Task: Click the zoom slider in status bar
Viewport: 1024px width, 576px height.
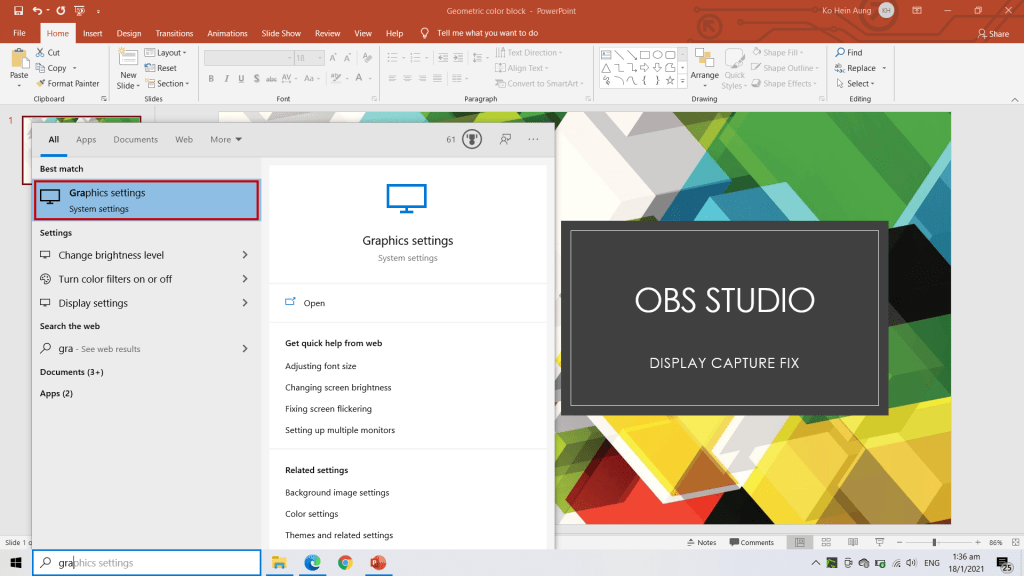Action: (x=935, y=542)
